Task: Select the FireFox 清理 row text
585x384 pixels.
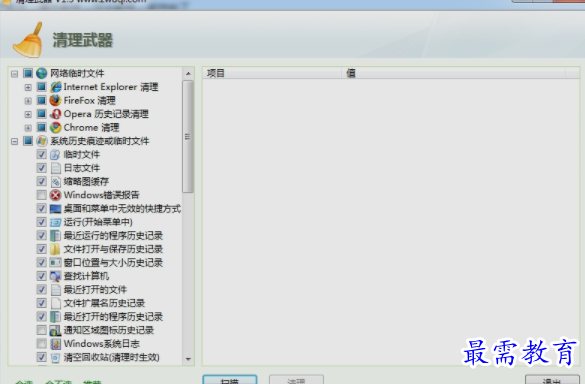Action: [90, 100]
